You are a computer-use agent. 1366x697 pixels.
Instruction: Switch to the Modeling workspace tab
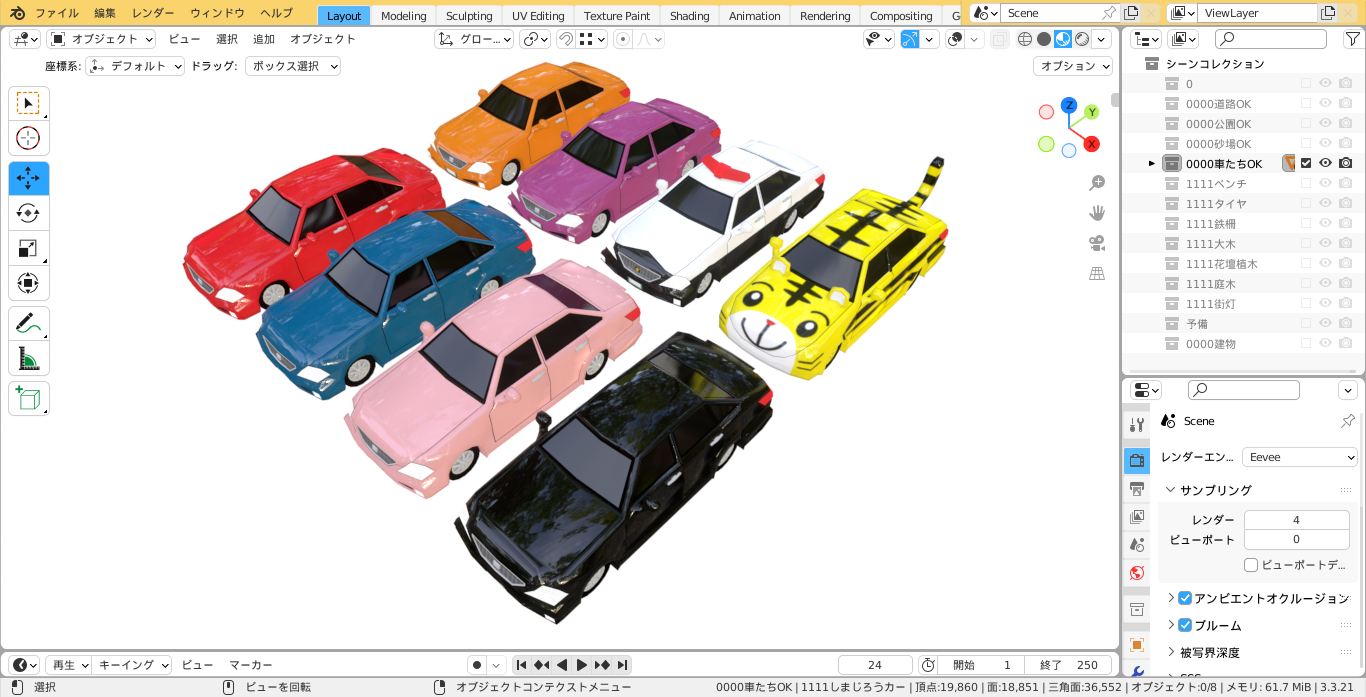(x=404, y=16)
